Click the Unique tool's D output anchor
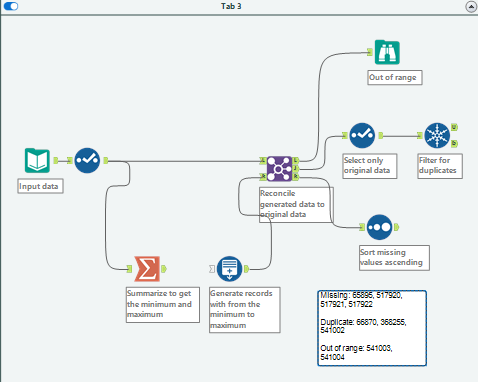 [x=454, y=143]
